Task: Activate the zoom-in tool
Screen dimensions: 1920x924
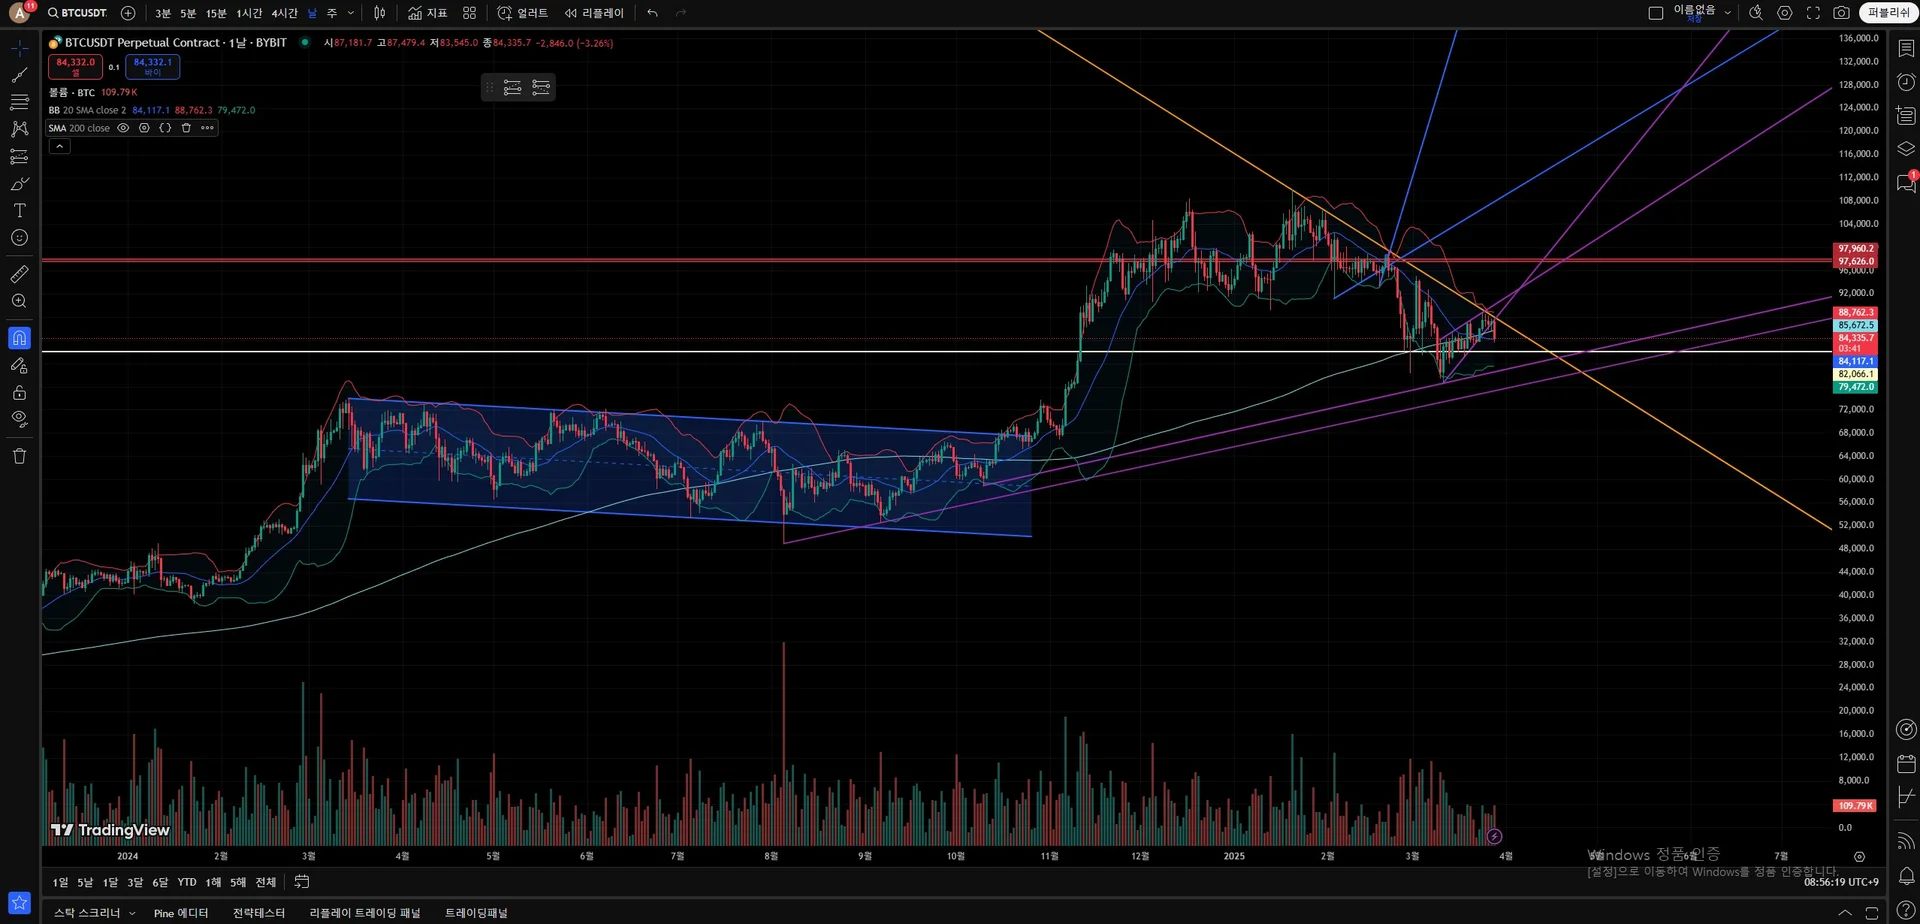Action: 19,301
